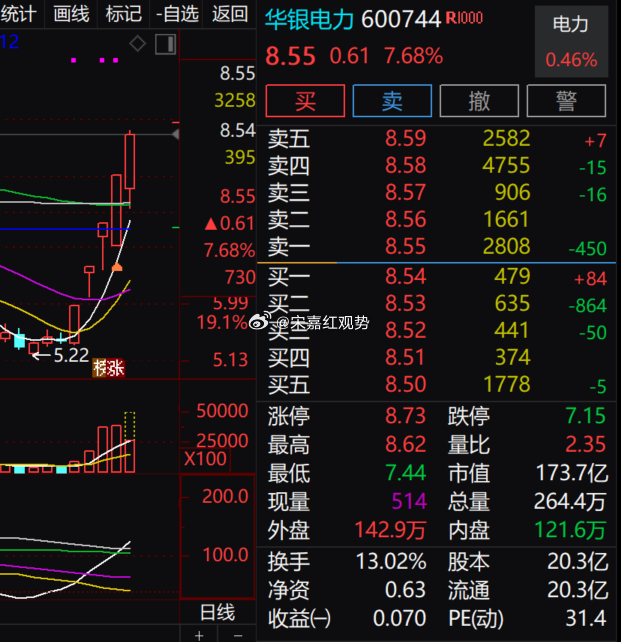Click the dotted yellow predicted volume bar
Viewport: 621px width, 642px height.
pyautogui.click(x=130, y=426)
